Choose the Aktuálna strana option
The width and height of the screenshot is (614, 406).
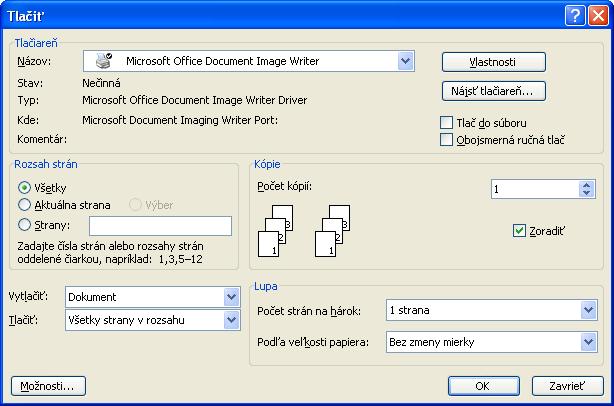[x=25, y=205]
